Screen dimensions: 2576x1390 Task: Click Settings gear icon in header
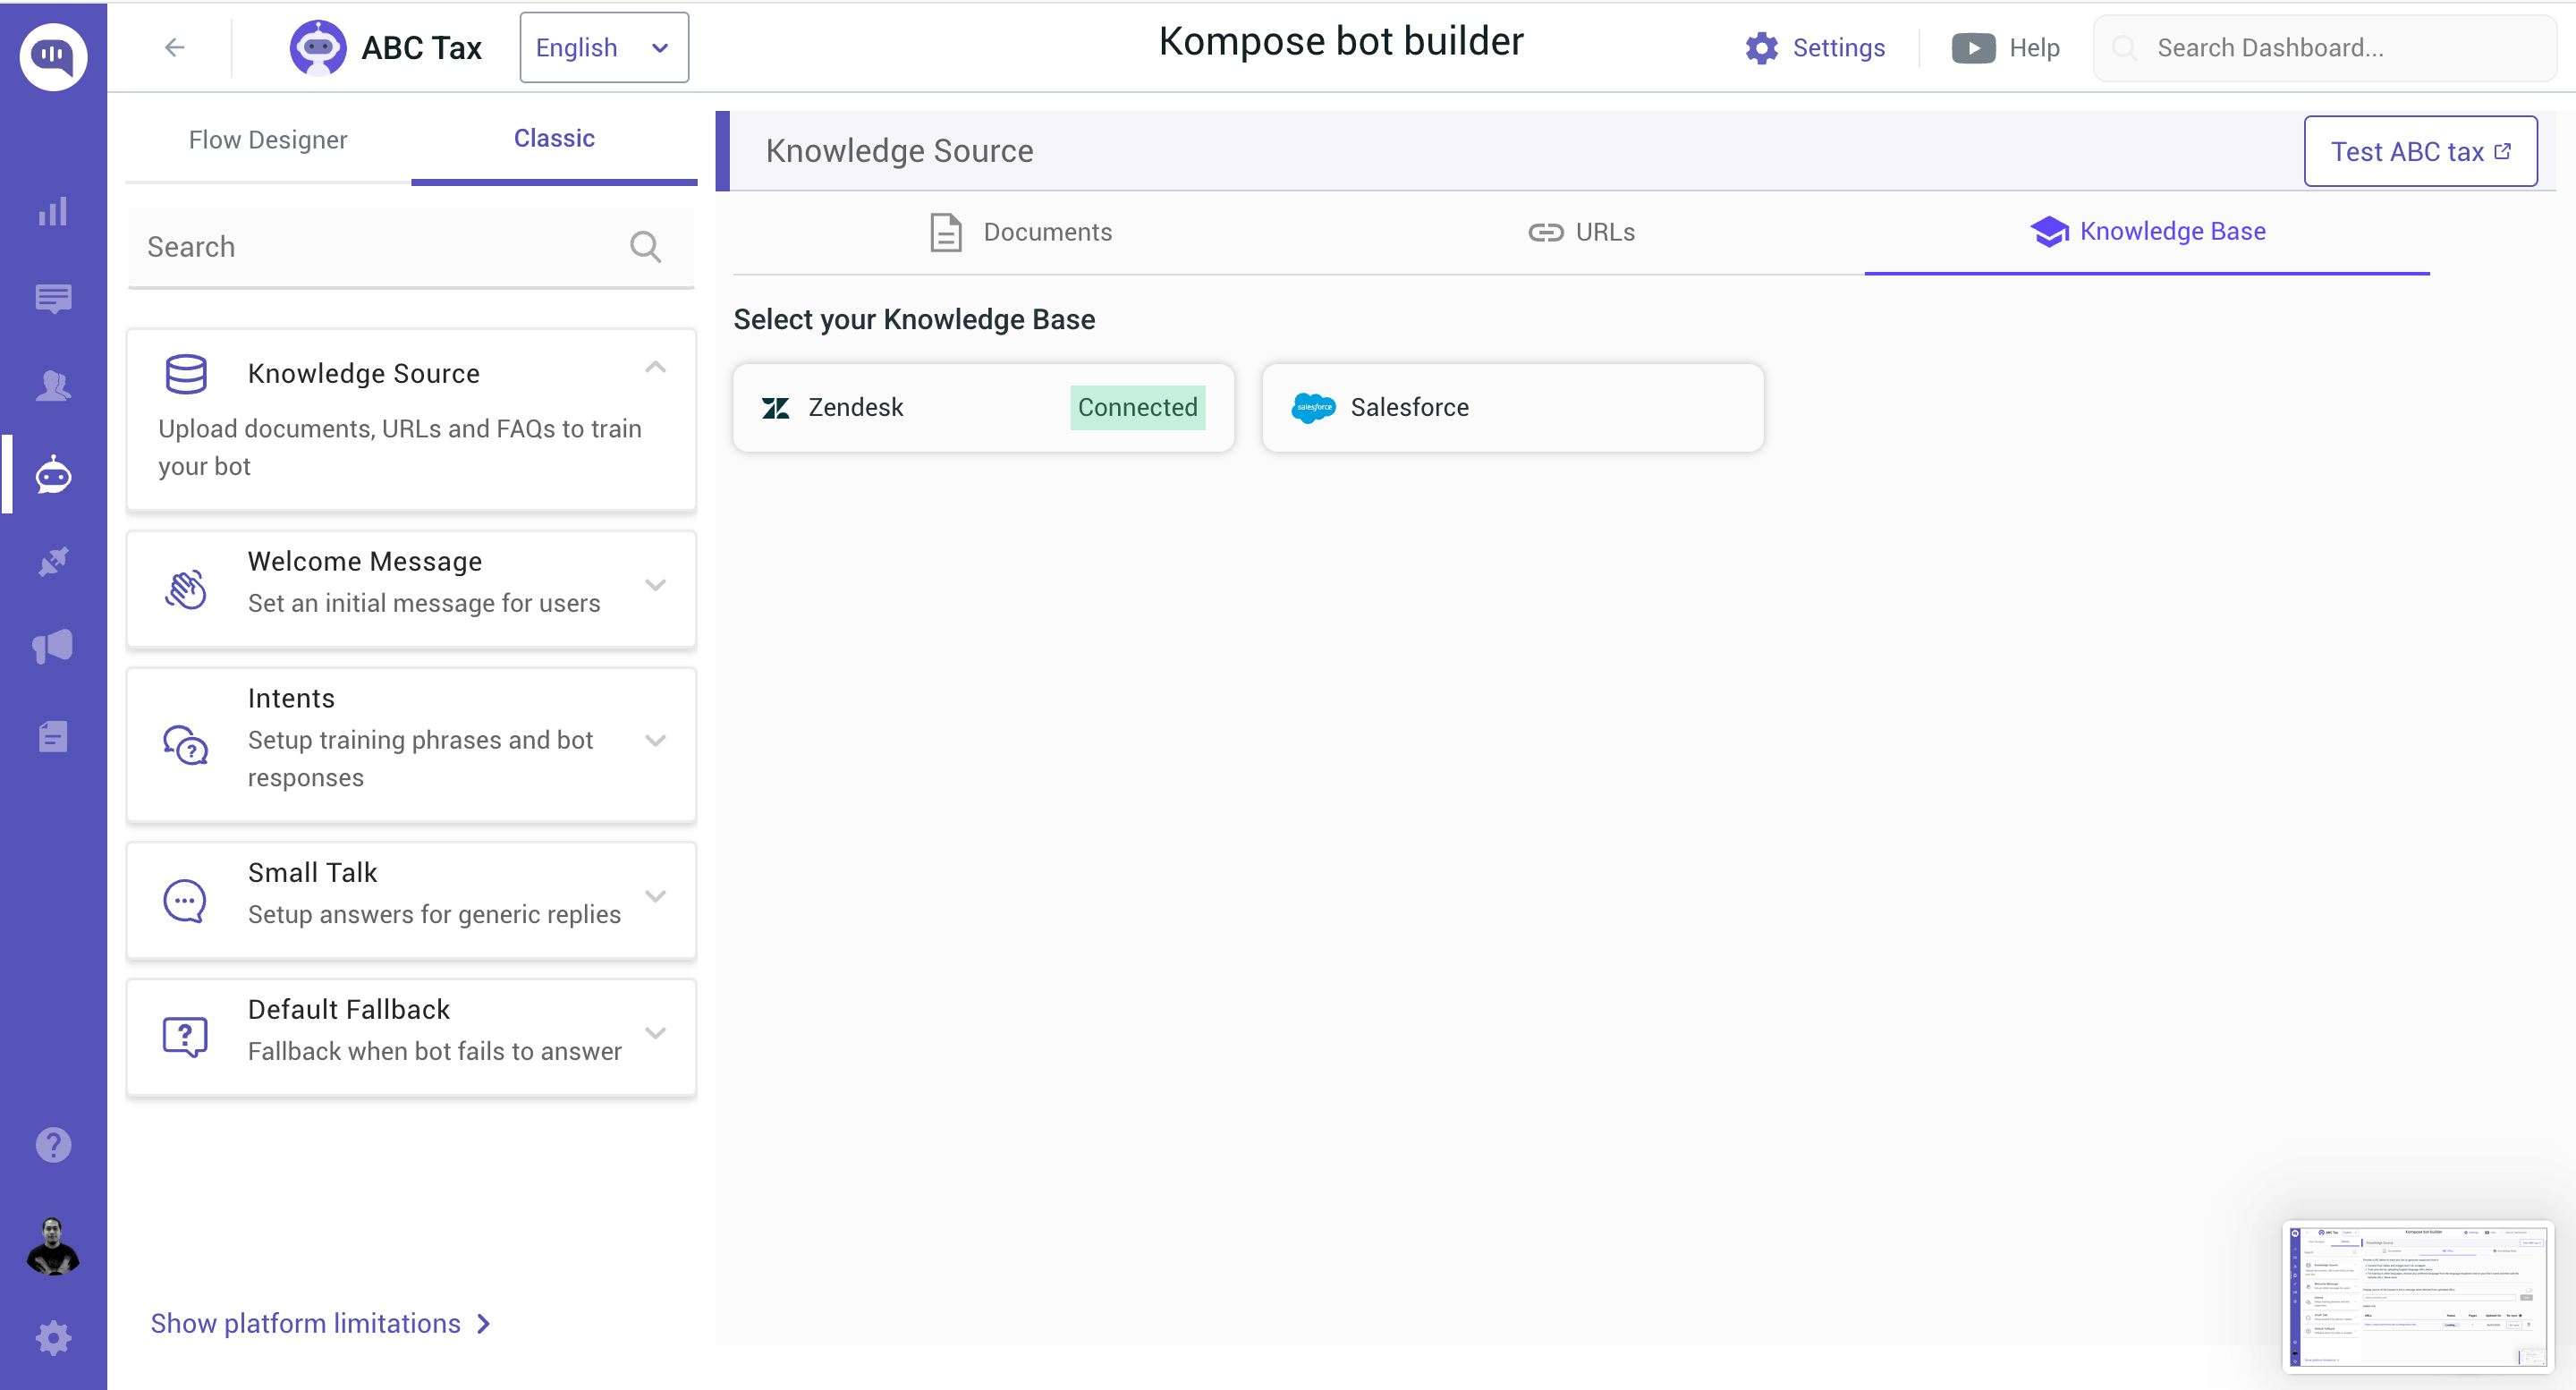[x=1762, y=48]
